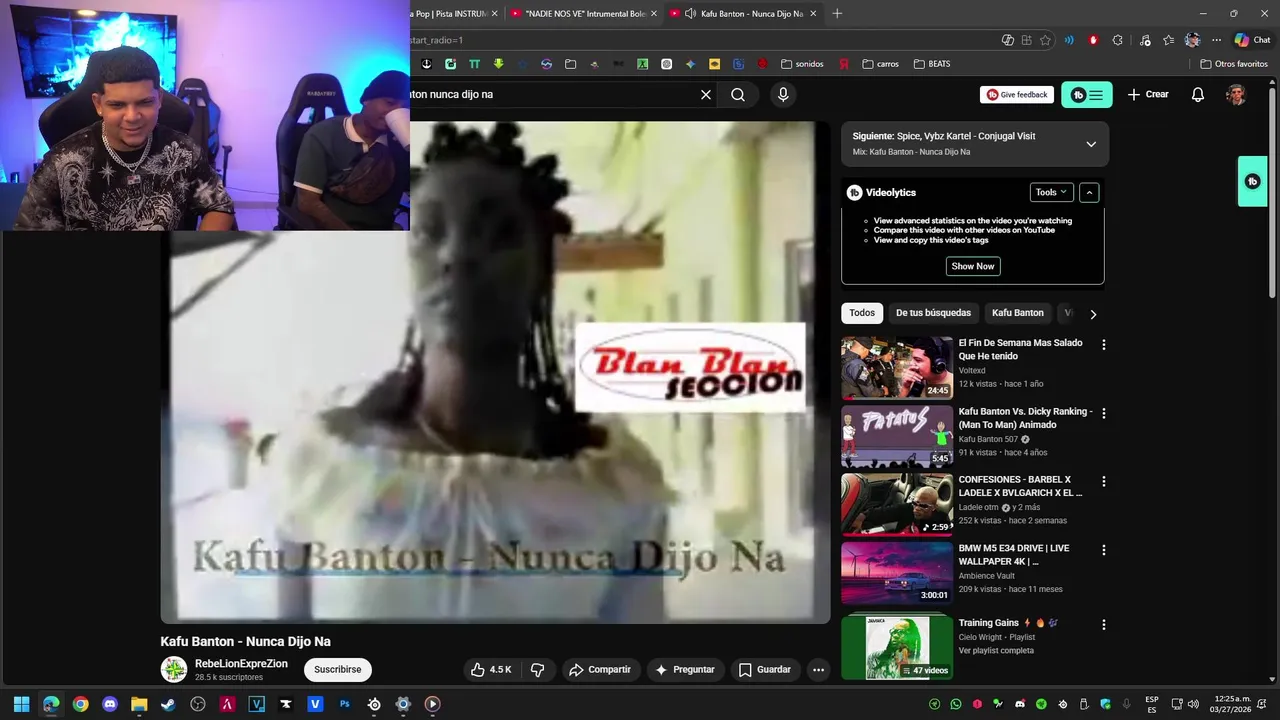Screen dimensions: 1280x720
Task: Open El Fin De Semana Mas Salado thumbnail
Action: pyautogui.click(x=897, y=367)
